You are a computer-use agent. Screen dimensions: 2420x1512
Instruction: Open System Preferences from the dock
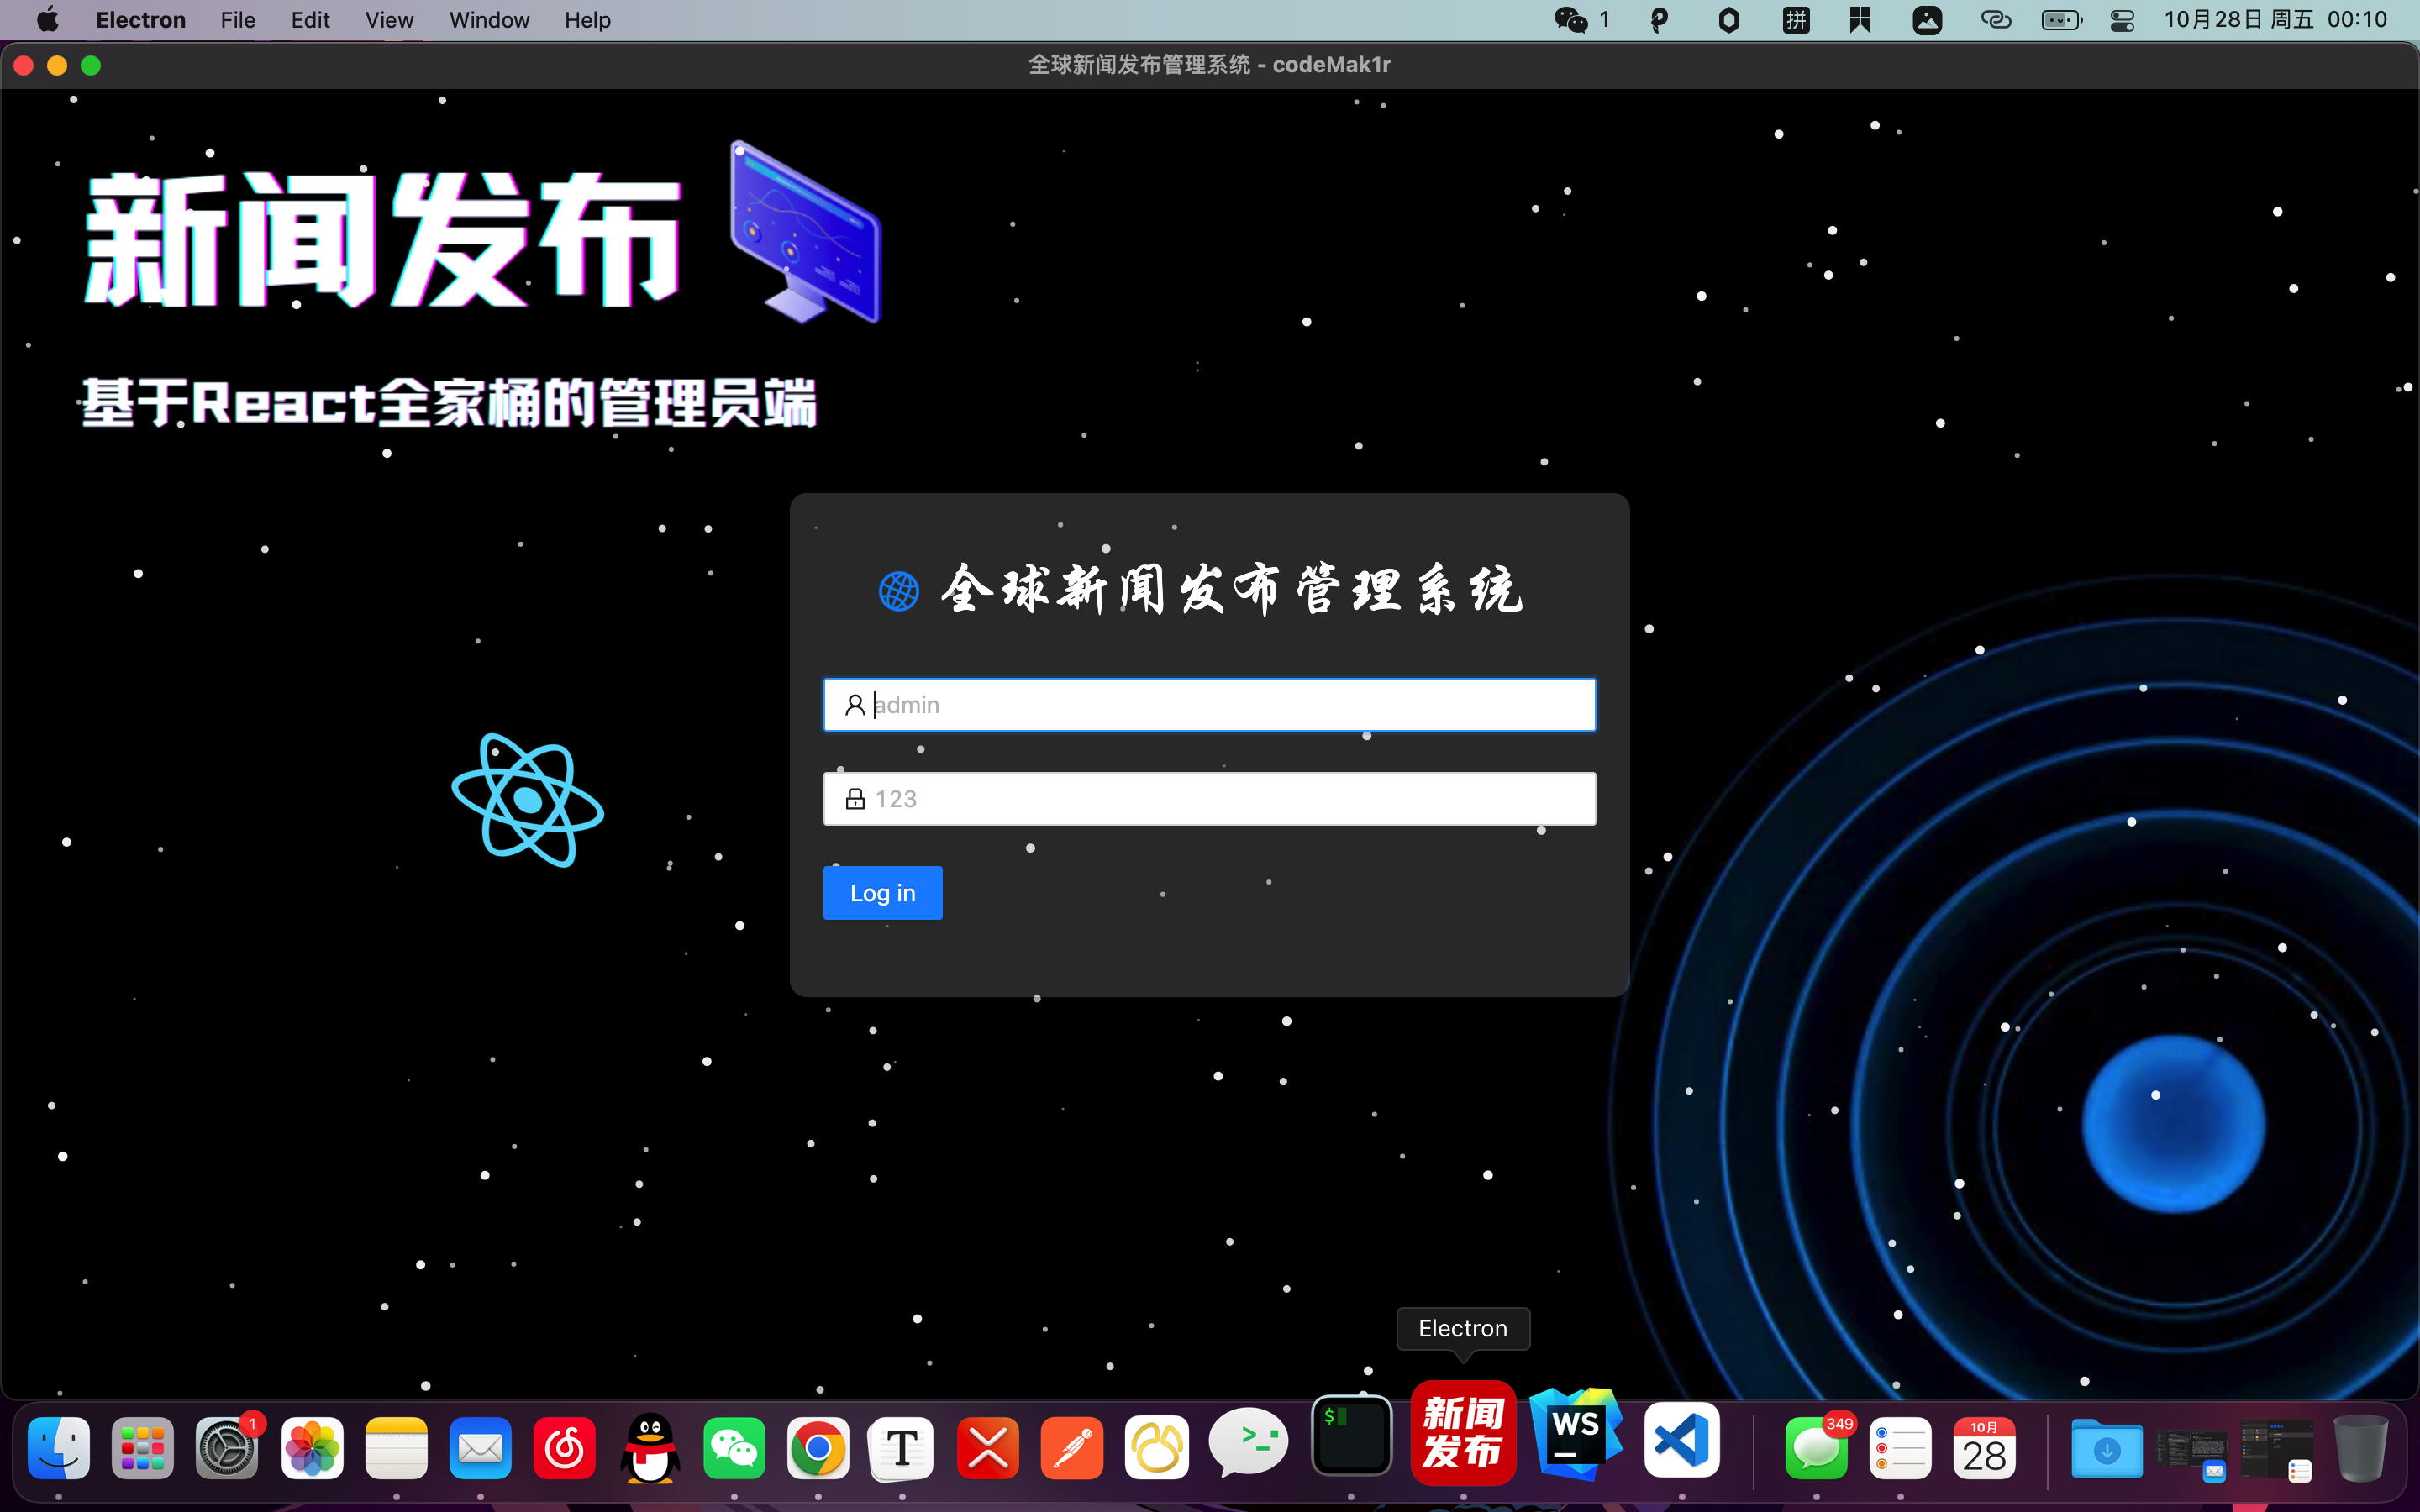[227, 1448]
